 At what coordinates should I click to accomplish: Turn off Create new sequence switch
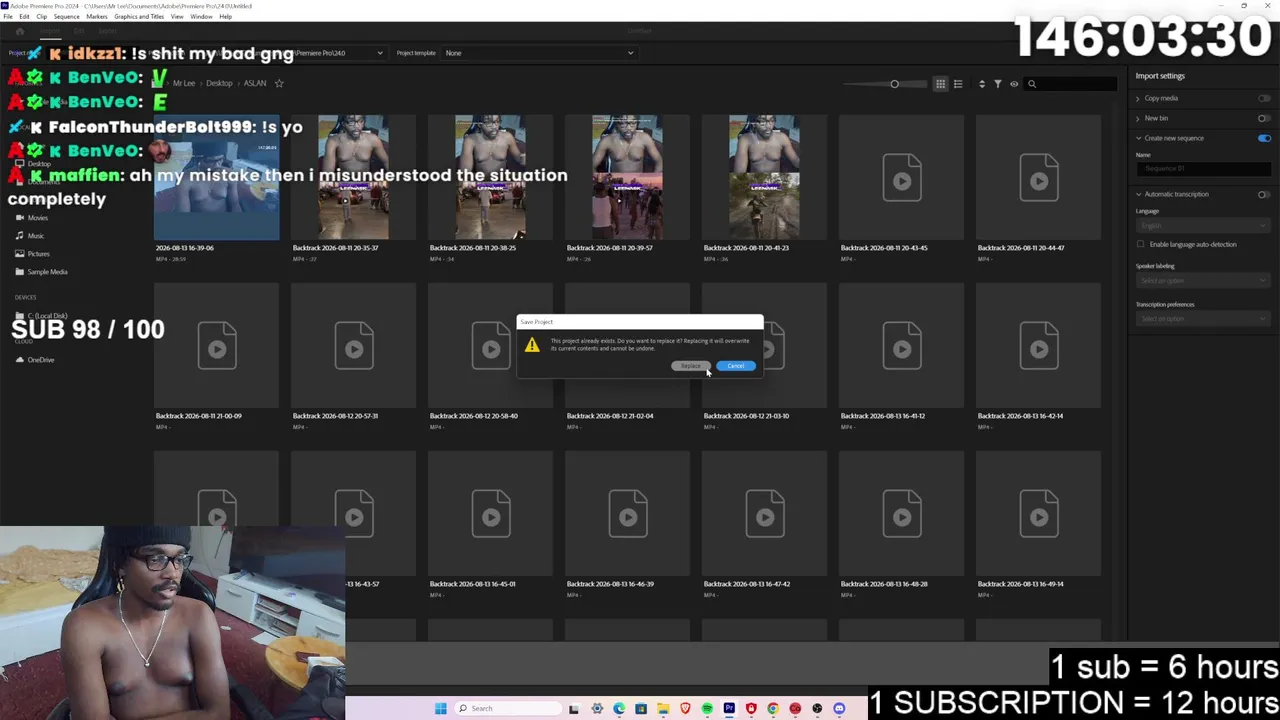click(1264, 138)
